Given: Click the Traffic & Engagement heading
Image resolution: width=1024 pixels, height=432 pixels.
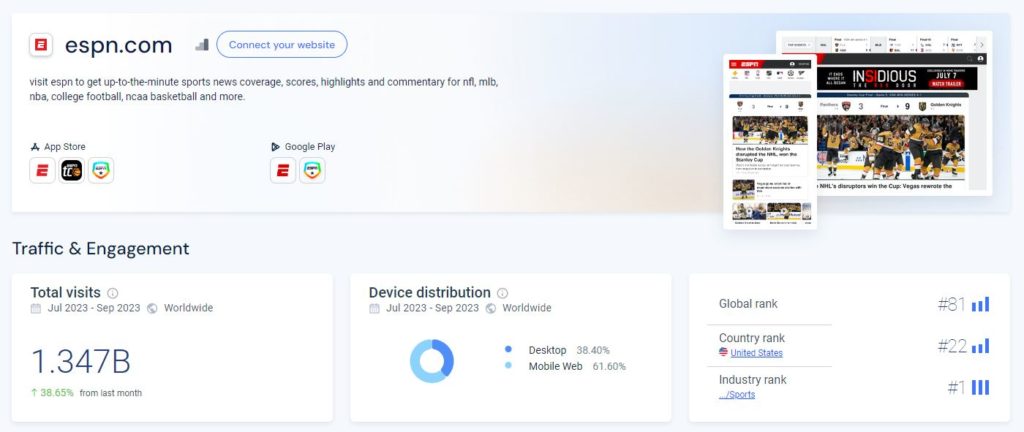Looking at the screenshot, I should point(101,249).
